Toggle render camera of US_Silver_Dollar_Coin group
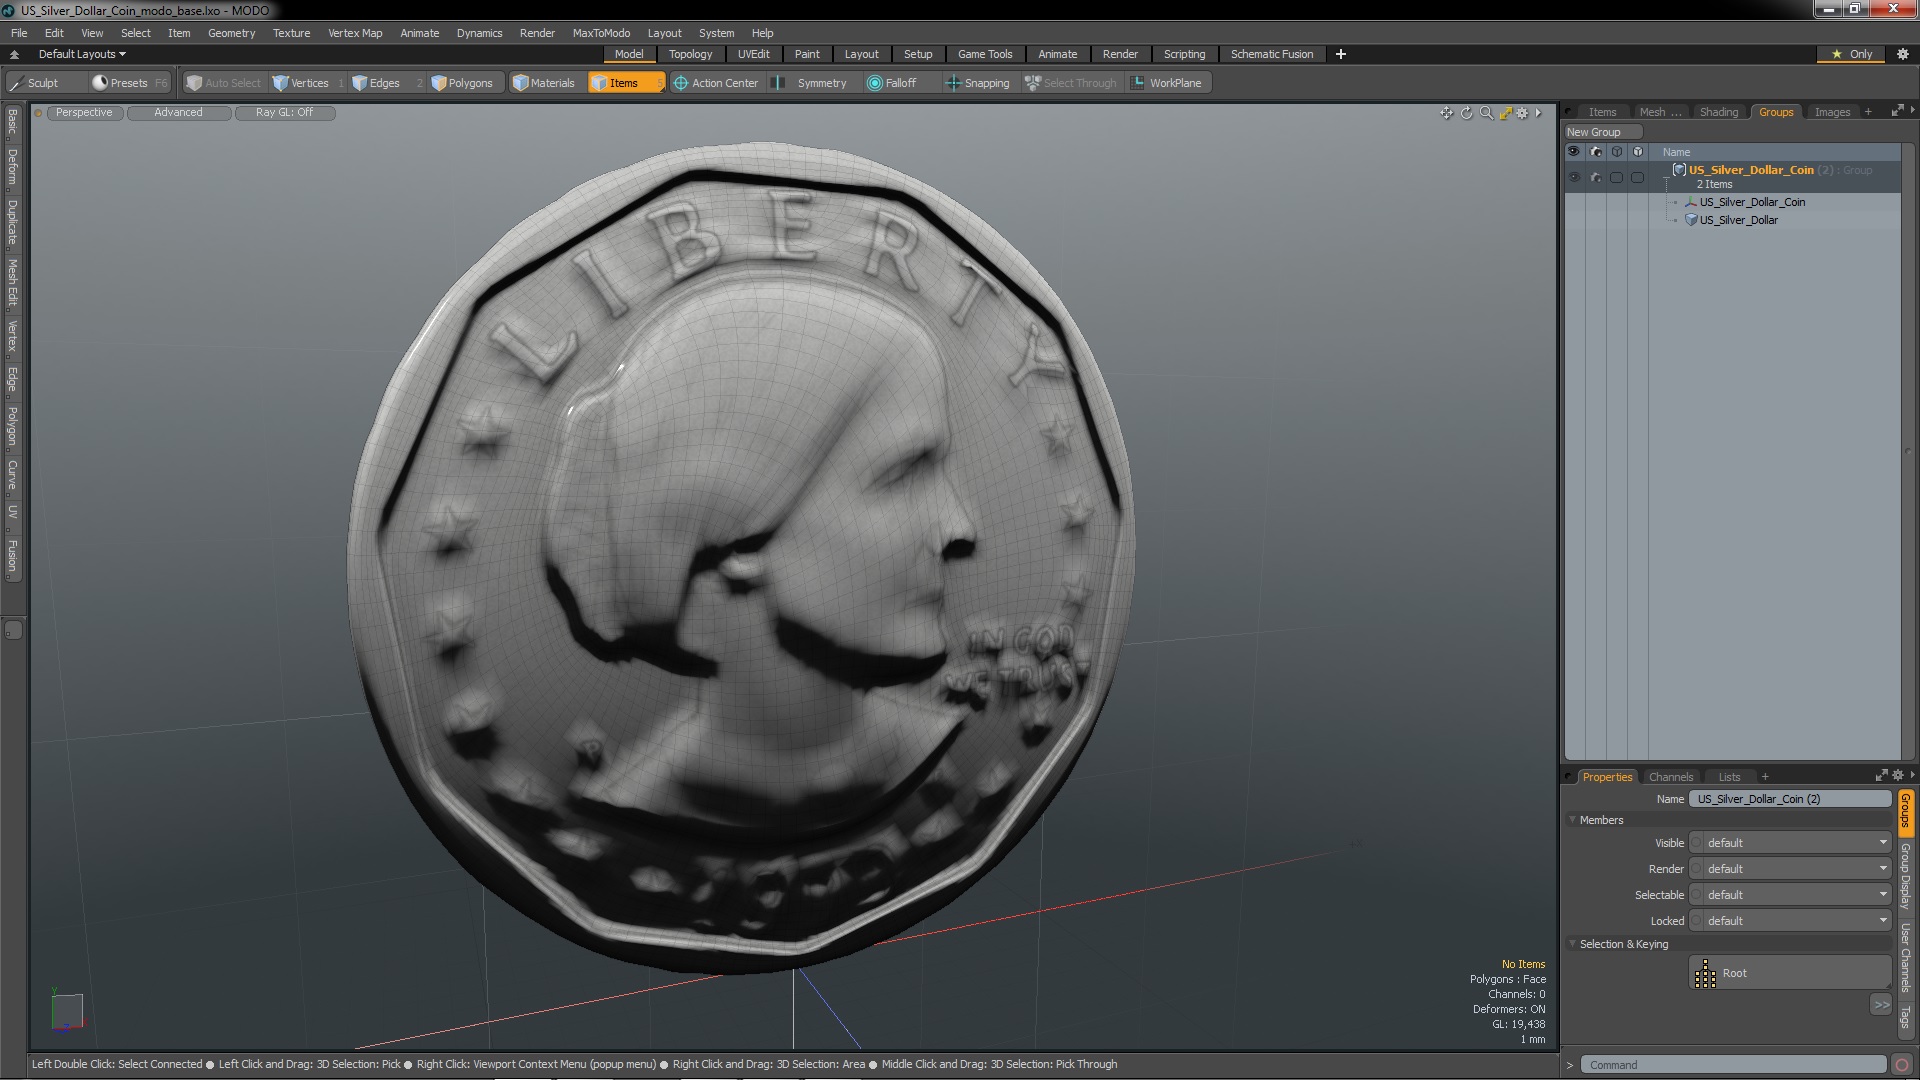1920x1080 pixels. (x=1596, y=178)
